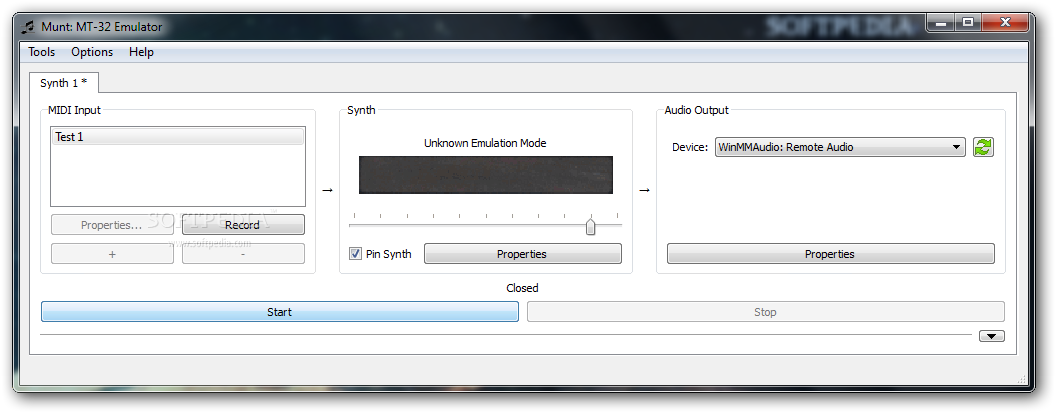This screenshot has width=1056, height=413.
Task: Click the Unknown Emulation Mode label
Action: [485, 143]
